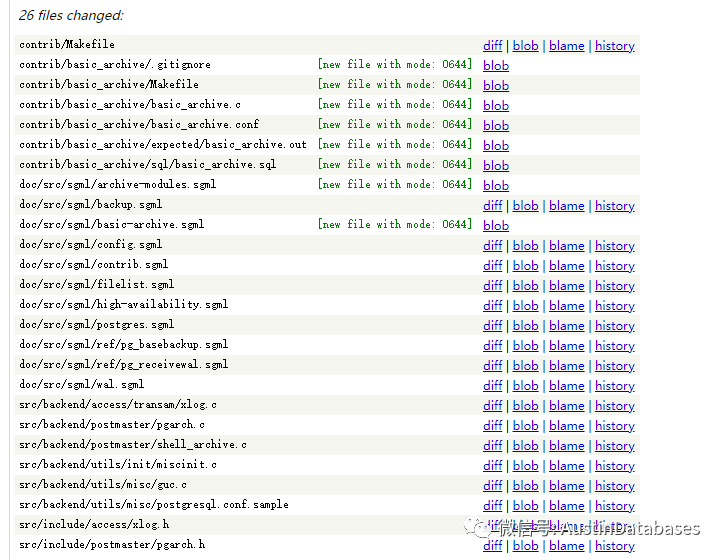
Task: Open blame for doc/src/sgml/postgres.sgml
Action: coord(566,326)
